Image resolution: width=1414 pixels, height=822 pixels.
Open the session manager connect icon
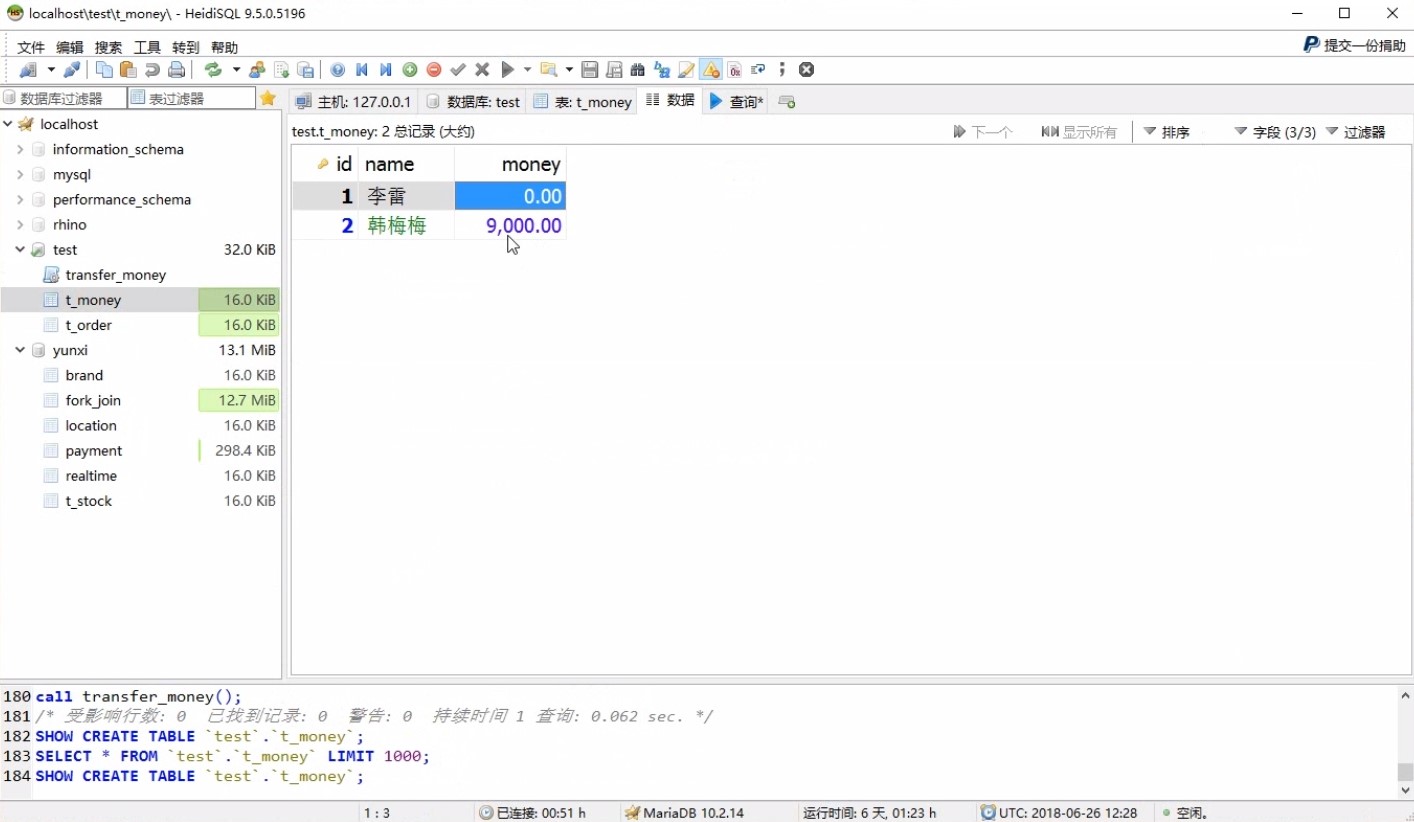click(28, 70)
